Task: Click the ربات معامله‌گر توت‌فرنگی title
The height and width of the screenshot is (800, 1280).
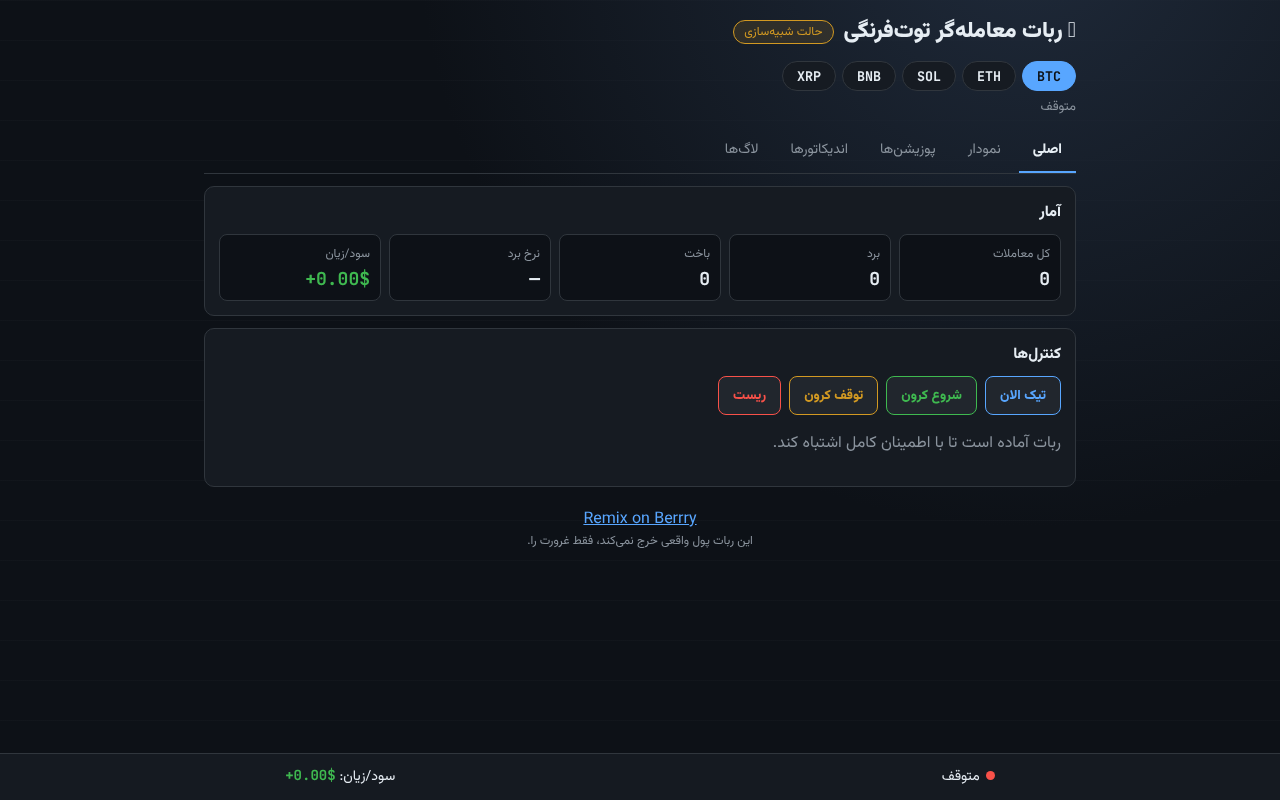Action: [x=959, y=31]
